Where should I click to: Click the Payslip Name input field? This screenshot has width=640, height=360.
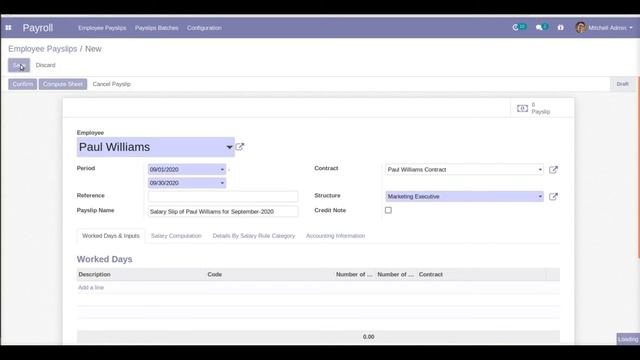(x=223, y=211)
